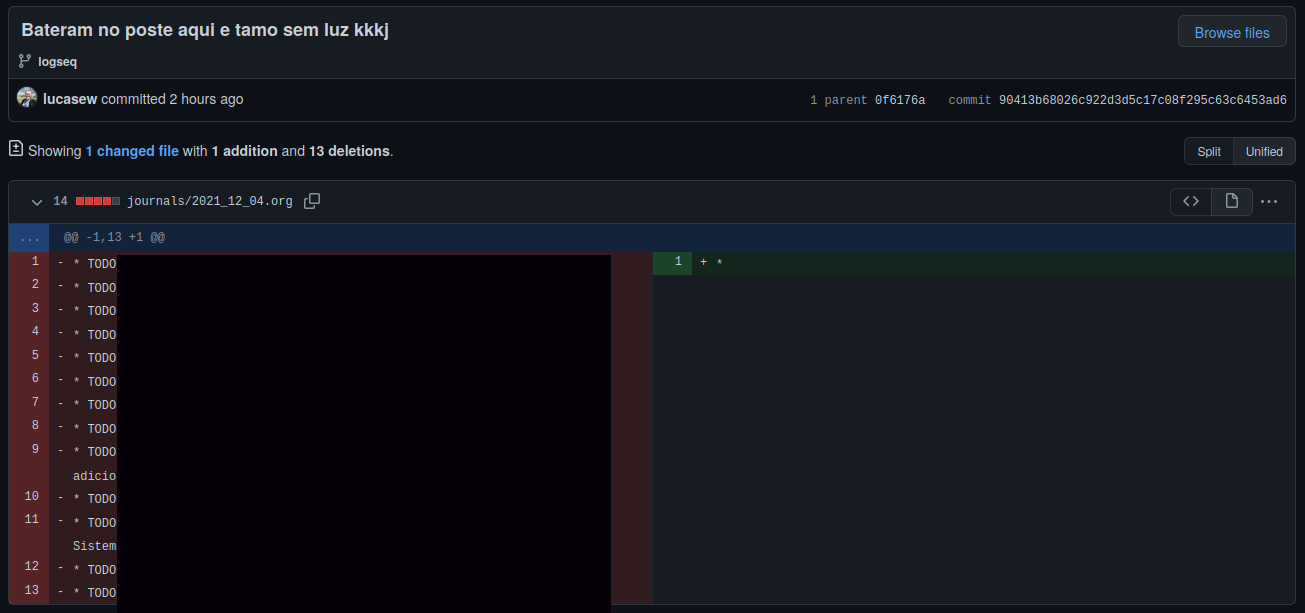Image resolution: width=1305 pixels, height=613 pixels.
Task: Expand the hunk header @@ -1,13 +1 @@
Action: click(x=114, y=237)
